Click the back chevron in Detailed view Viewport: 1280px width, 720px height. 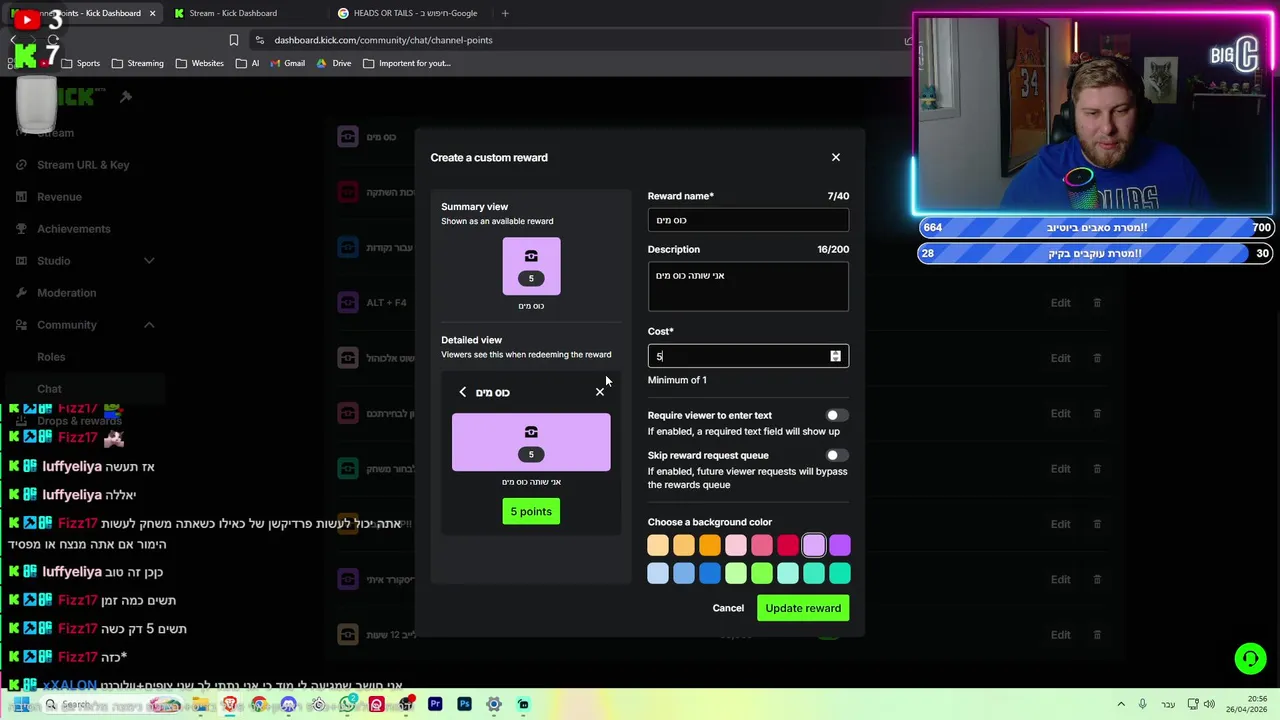[463, 392]
